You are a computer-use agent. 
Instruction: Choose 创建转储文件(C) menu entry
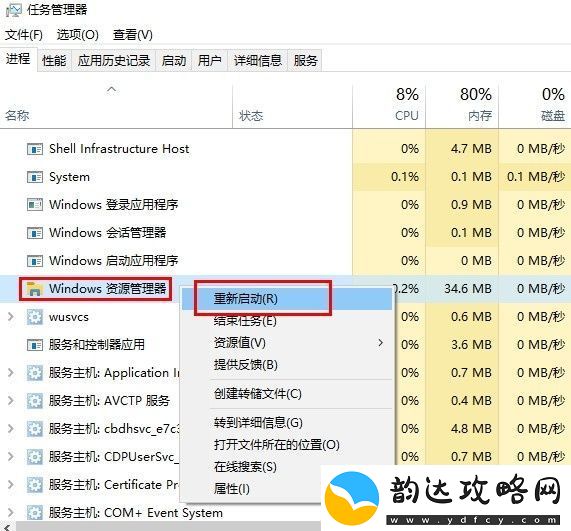[x=287, y=394]
